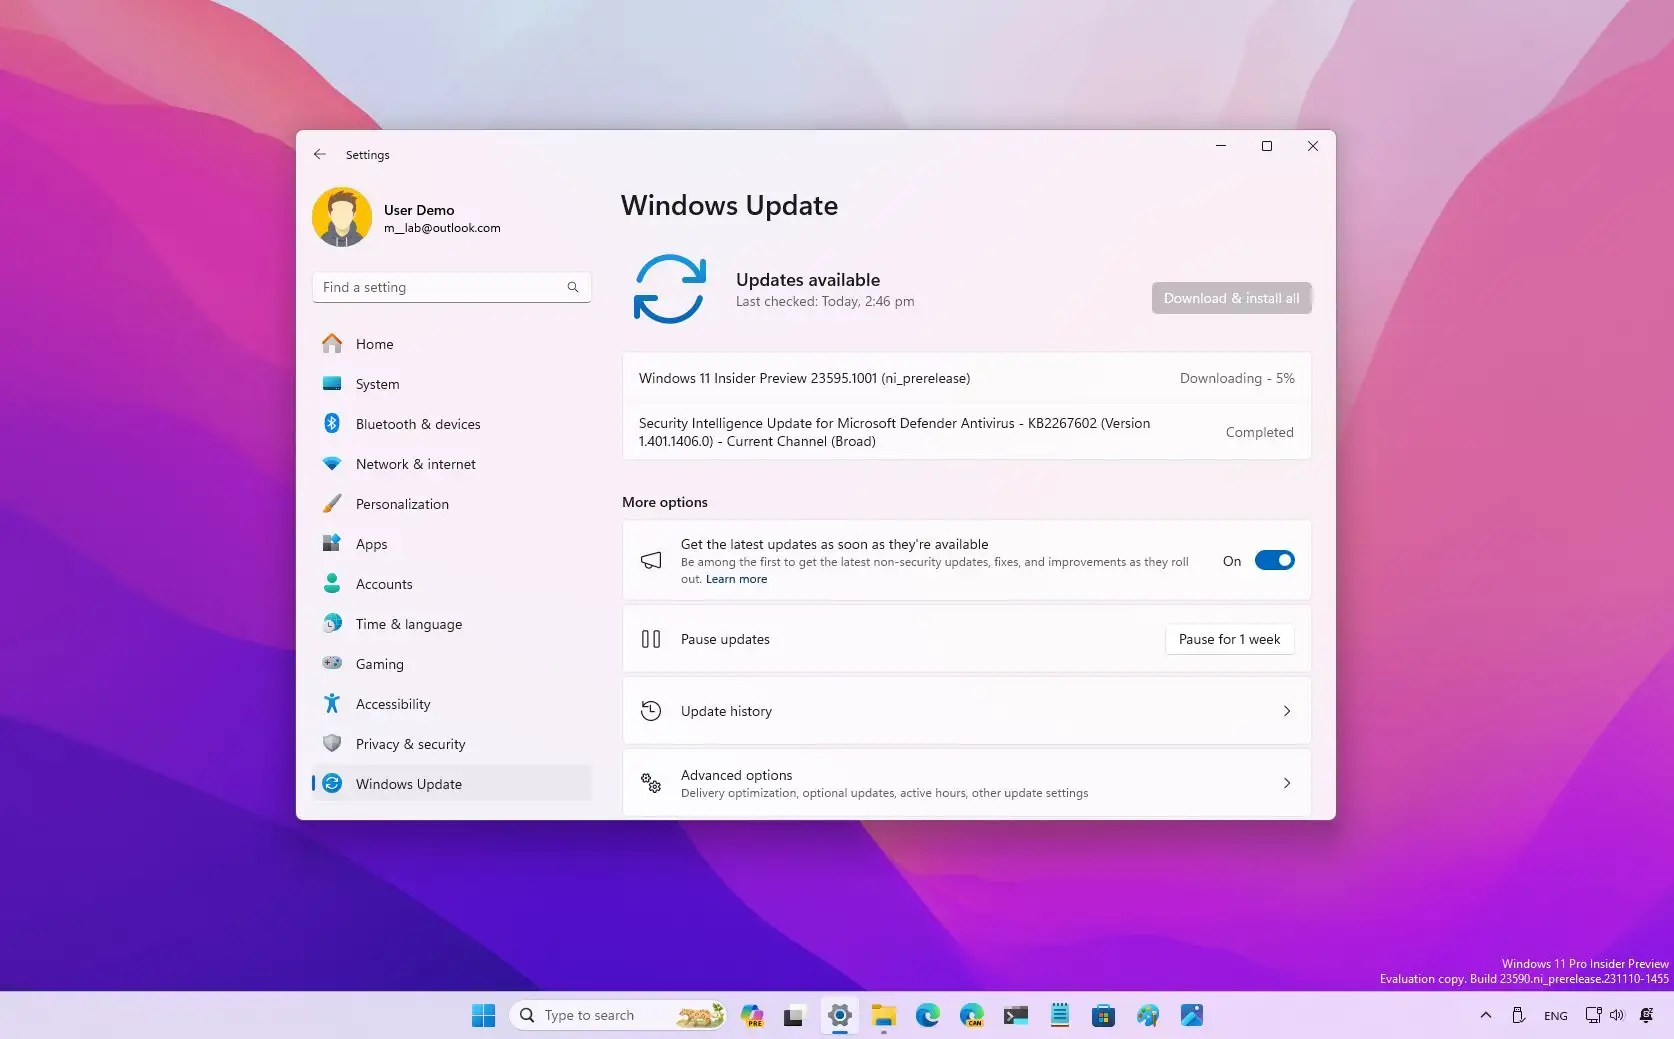
Task: Click the Personalization brush icon
Action: point(333,504)
